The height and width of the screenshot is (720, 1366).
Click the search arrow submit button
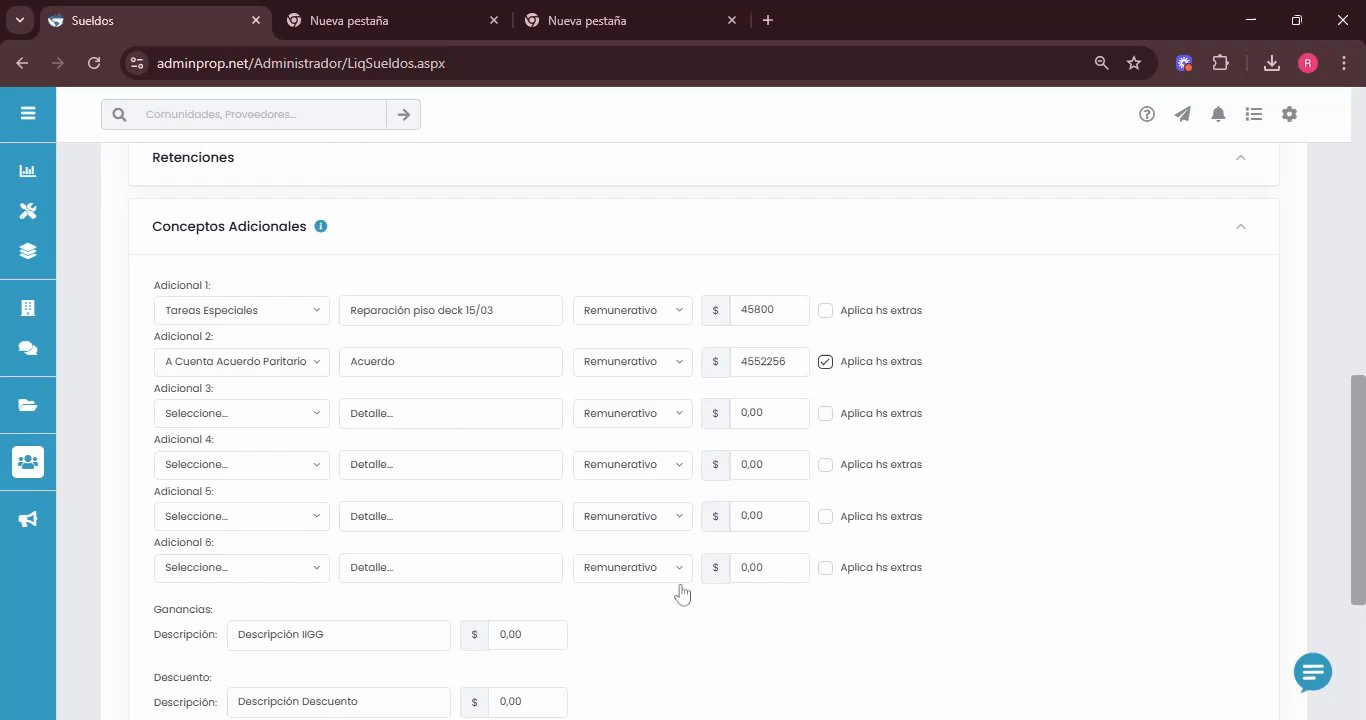pyautogui.click(x=404, y=114)
